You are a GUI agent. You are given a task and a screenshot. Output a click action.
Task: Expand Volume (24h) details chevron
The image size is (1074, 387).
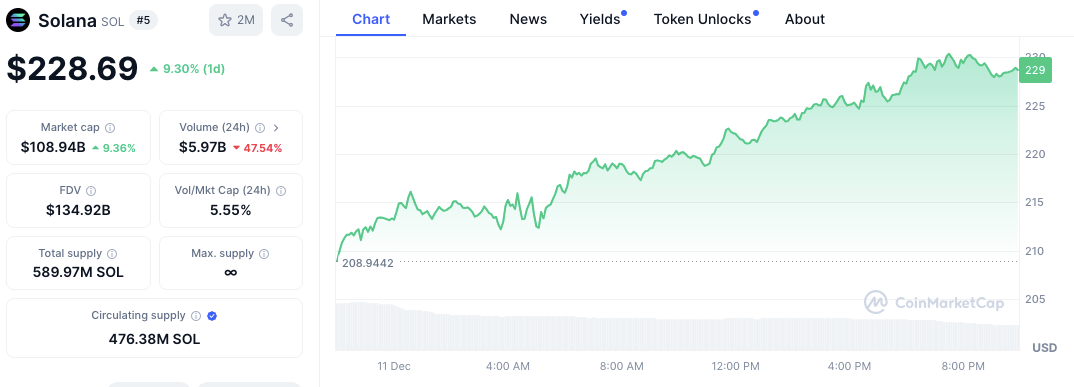pos(276,127)
